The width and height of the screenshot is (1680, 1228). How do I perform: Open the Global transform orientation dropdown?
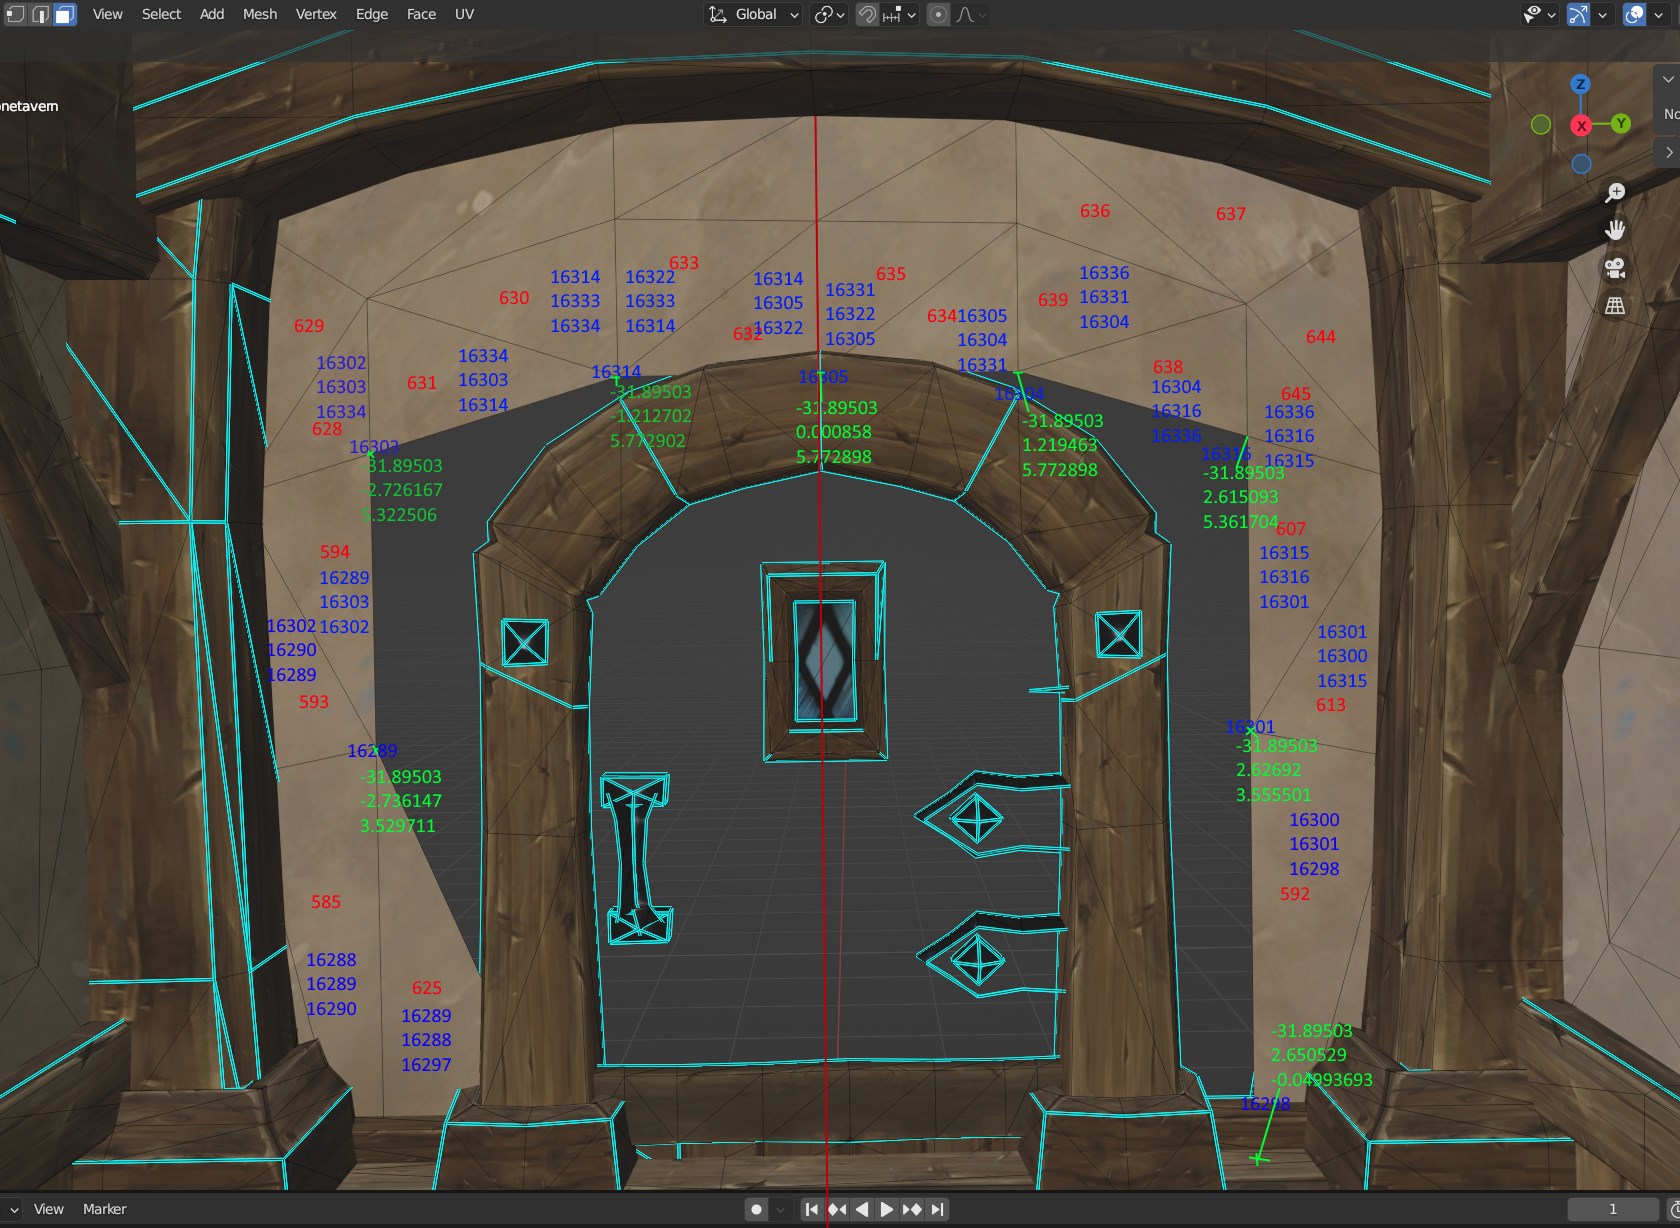click(x=754, y=14)
